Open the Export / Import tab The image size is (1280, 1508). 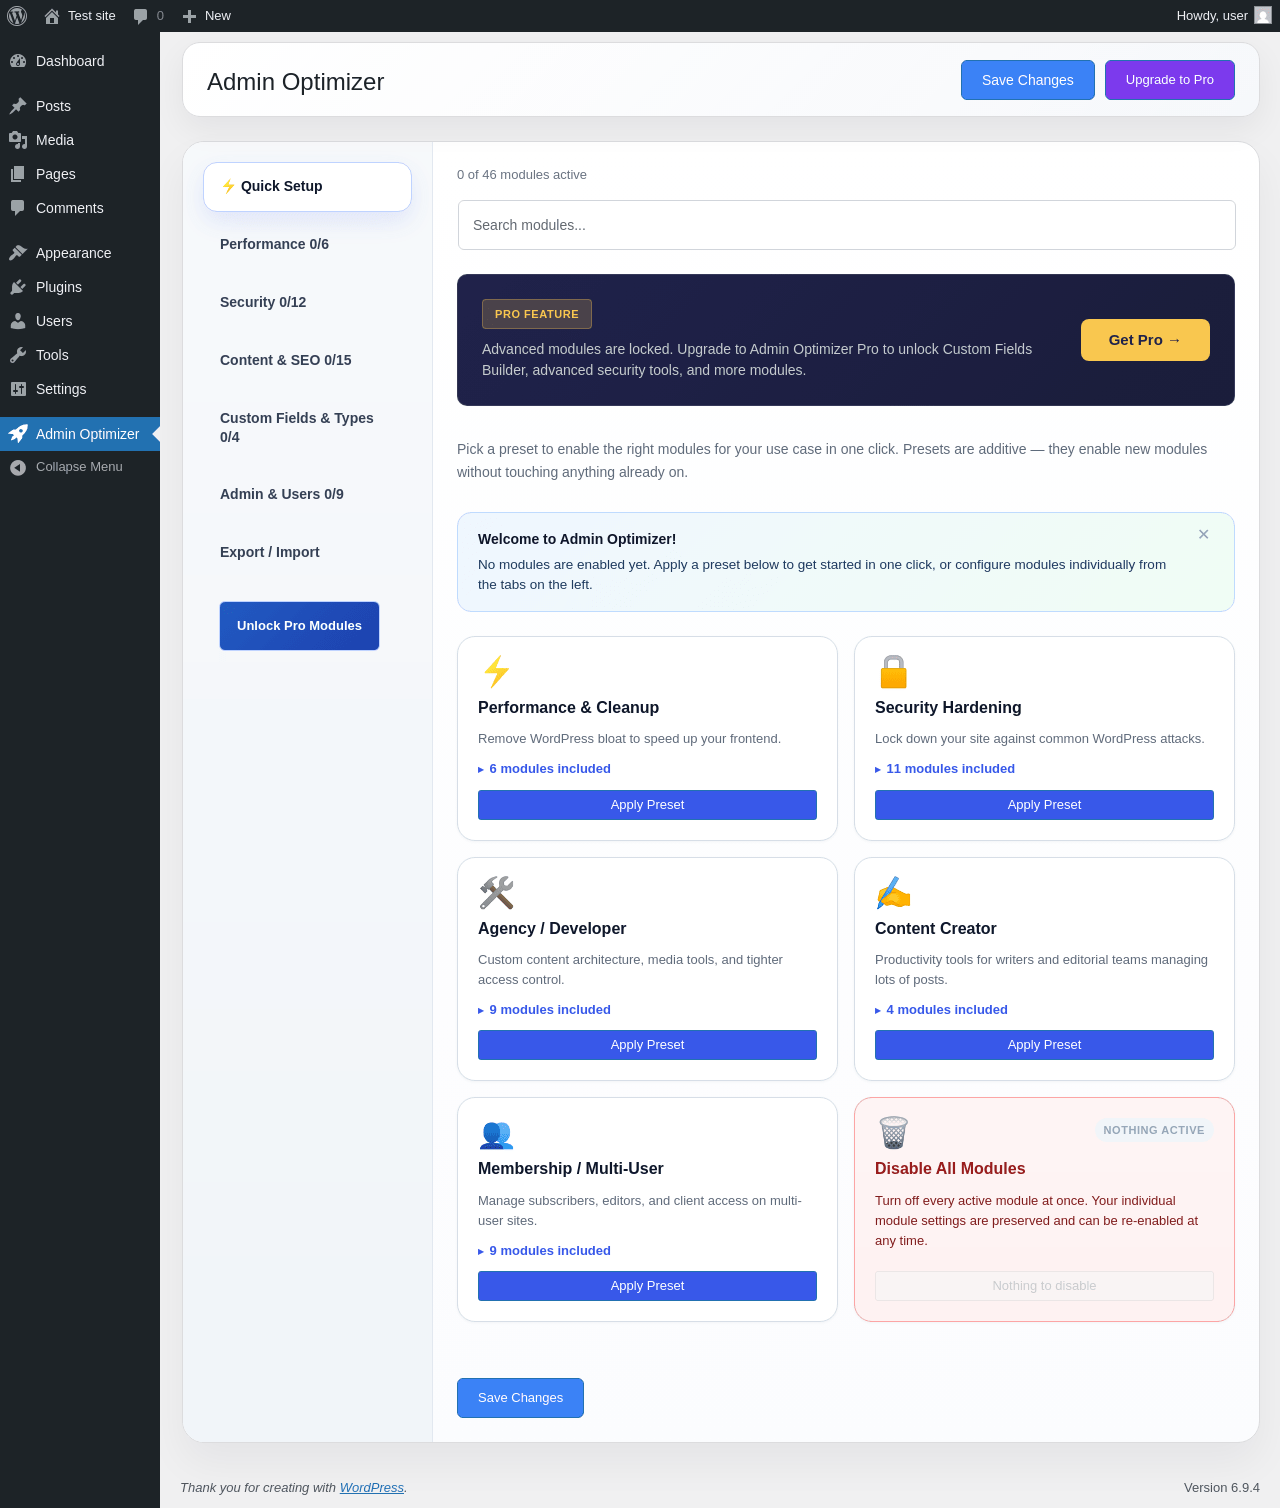(x=307, y=552)
